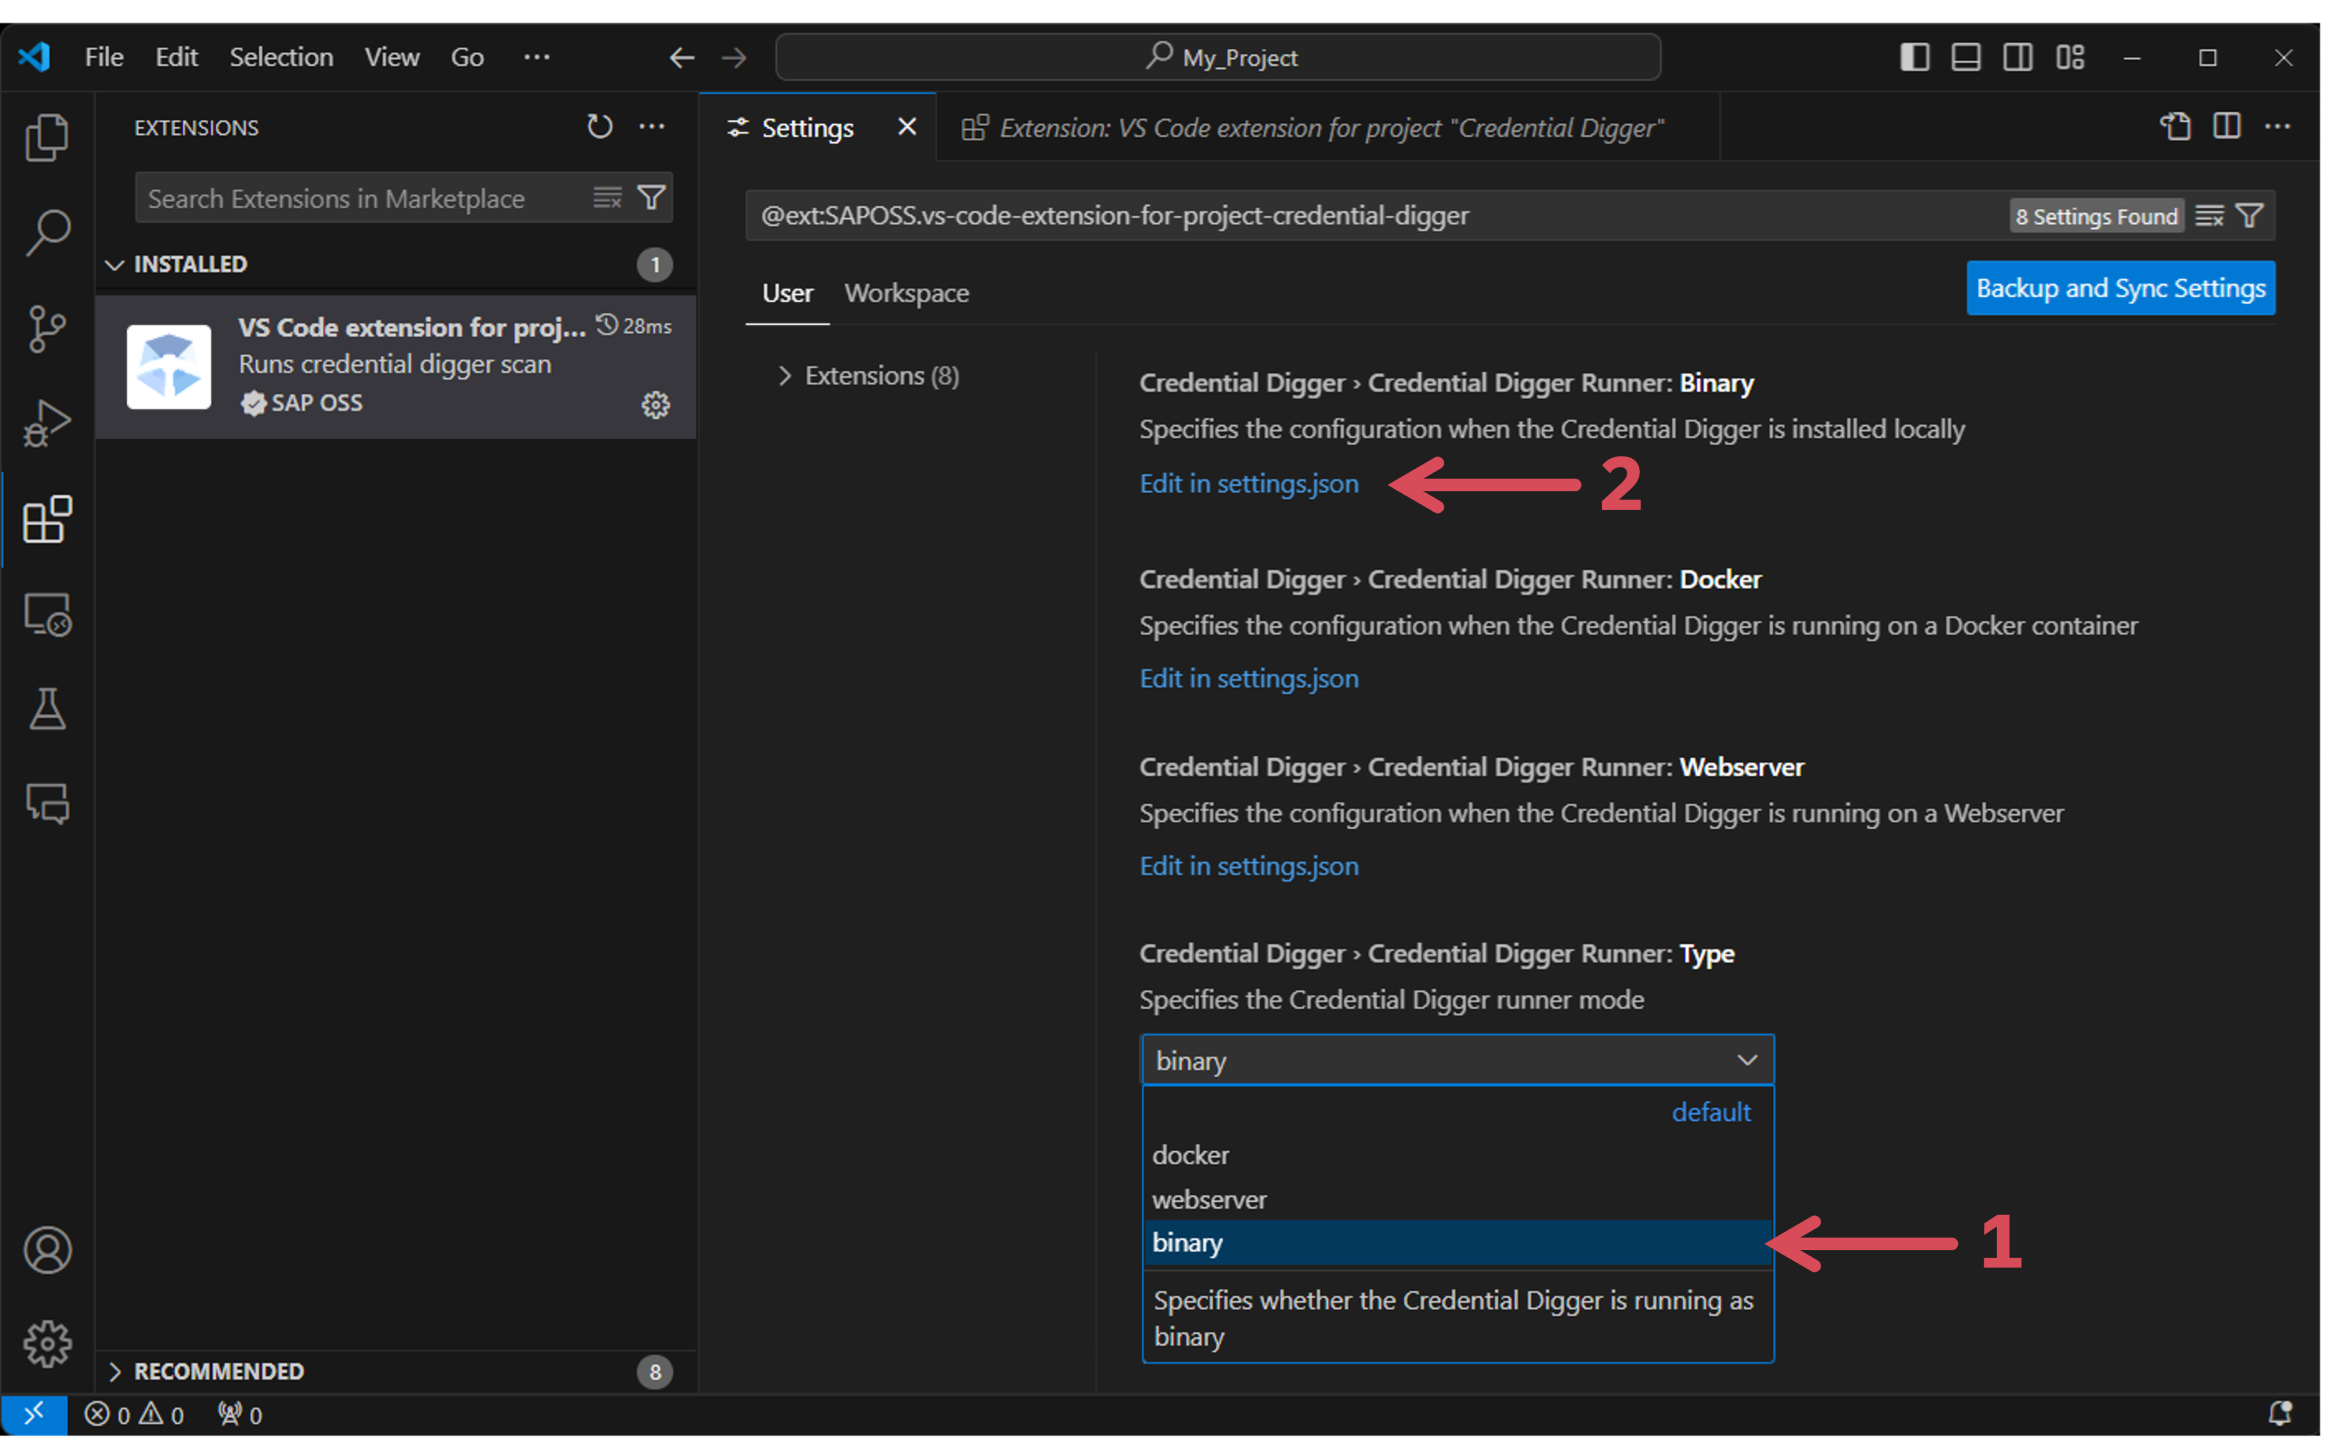Filter settings using funnel icon
This screenshot has width=2330, height=1444.
(2250, 216)
